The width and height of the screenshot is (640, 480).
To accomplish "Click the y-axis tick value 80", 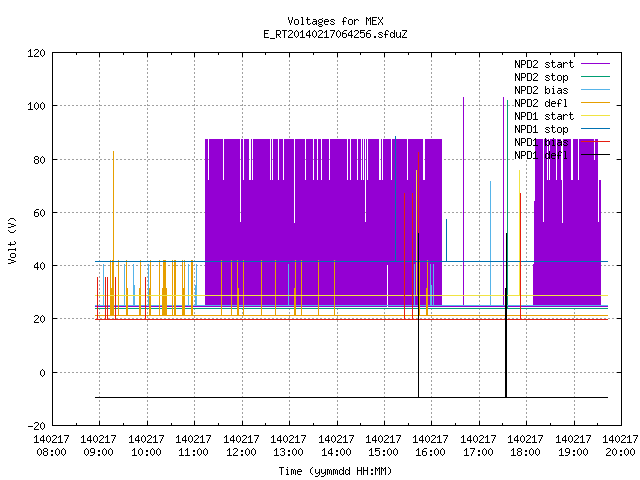I will (40, 160).
